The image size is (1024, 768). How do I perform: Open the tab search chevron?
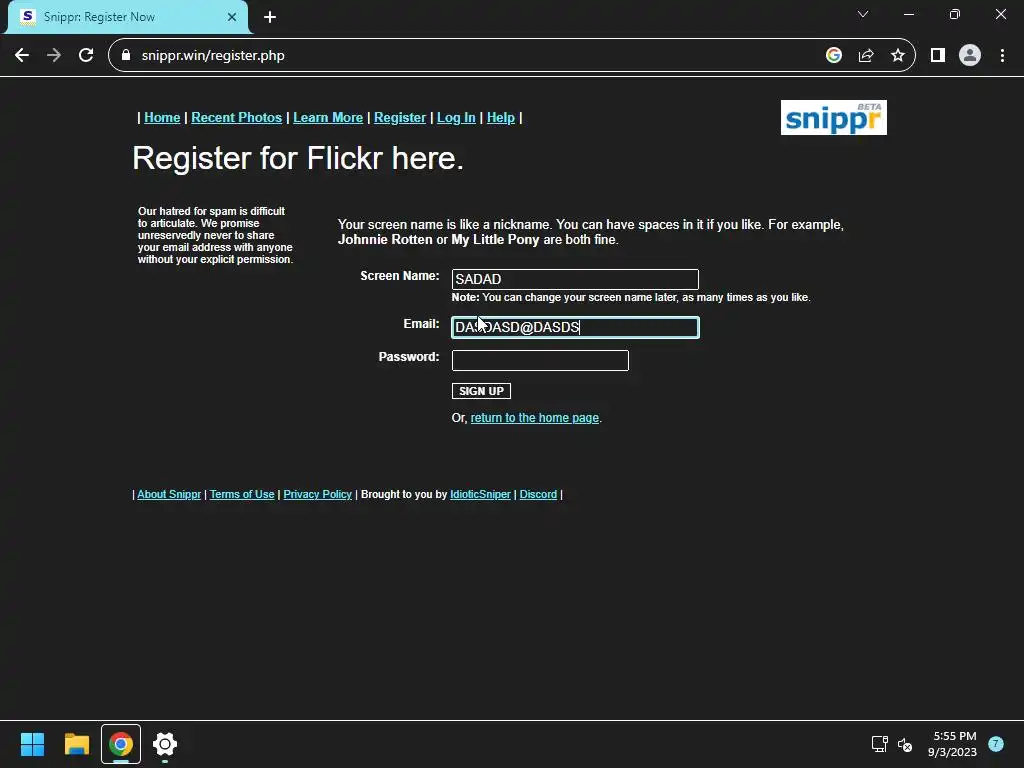click(x=863, y=14)
